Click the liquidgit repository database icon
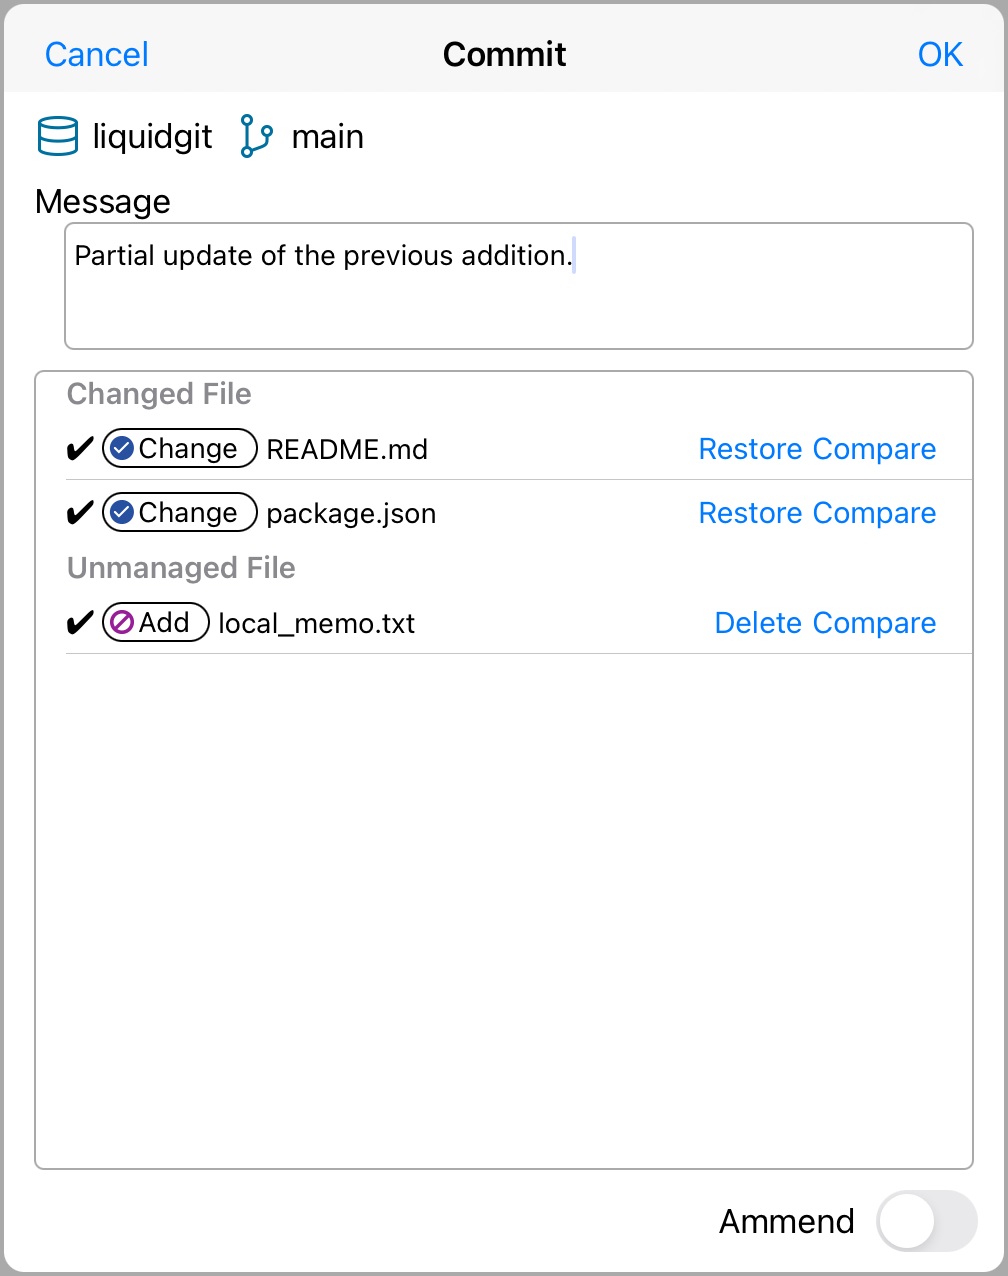The image size is (1008, 1276). click(58, 137)
